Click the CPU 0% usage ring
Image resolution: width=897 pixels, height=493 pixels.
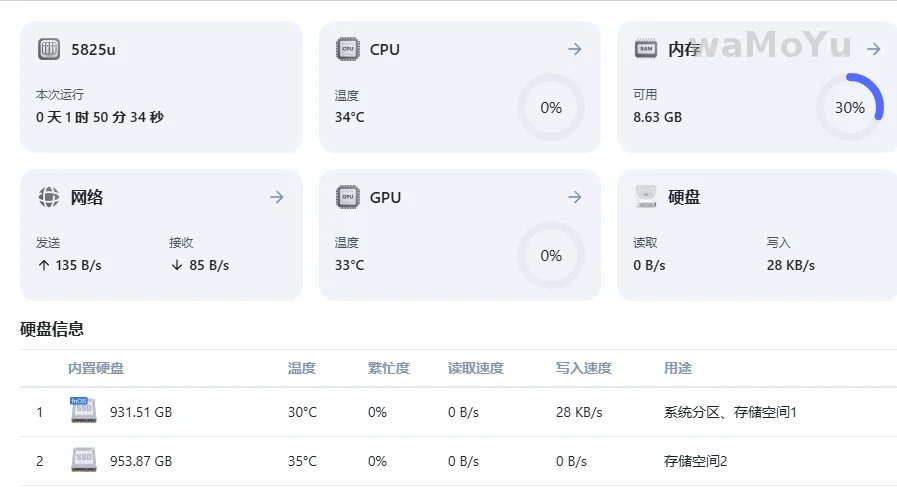pyautogui.click(x=551, y=107)
